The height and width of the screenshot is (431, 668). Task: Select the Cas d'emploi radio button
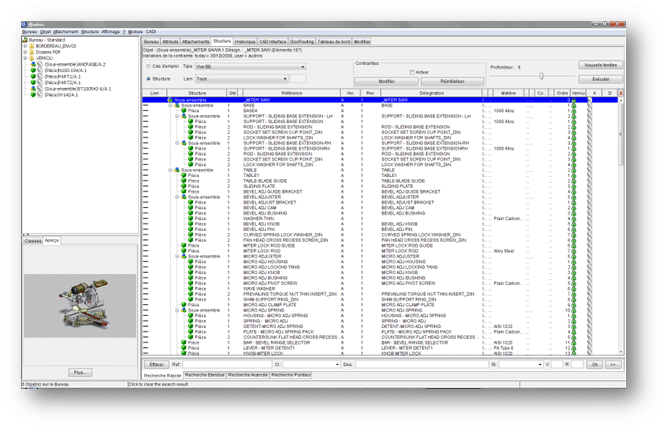tap(148, 66)
